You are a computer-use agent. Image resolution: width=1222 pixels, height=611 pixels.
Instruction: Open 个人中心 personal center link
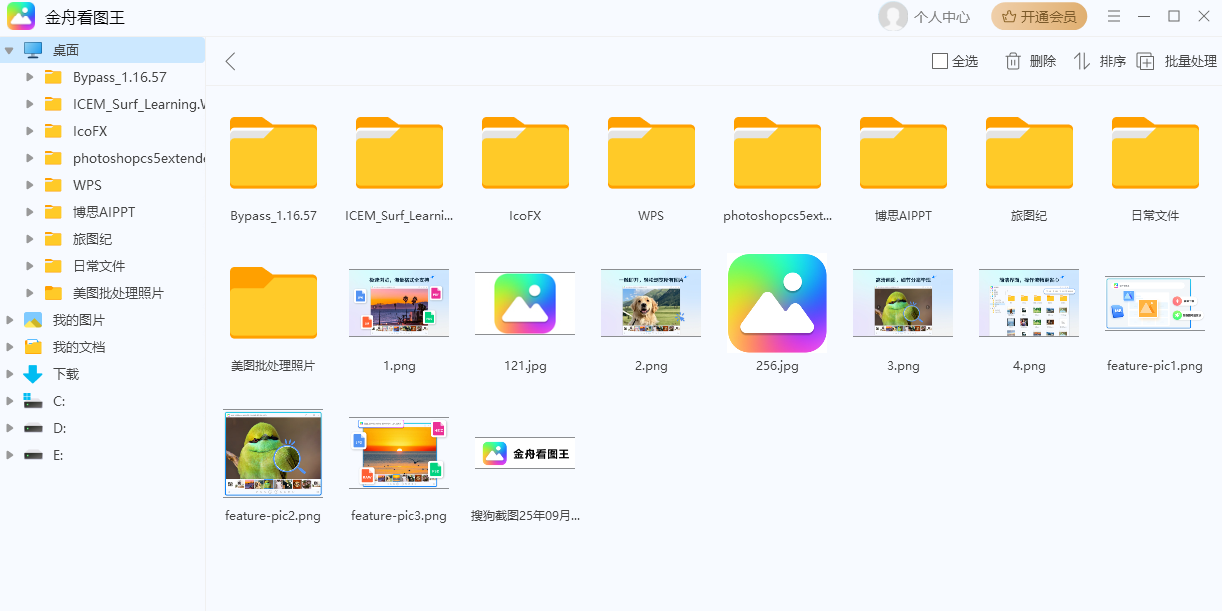point(941,17)
